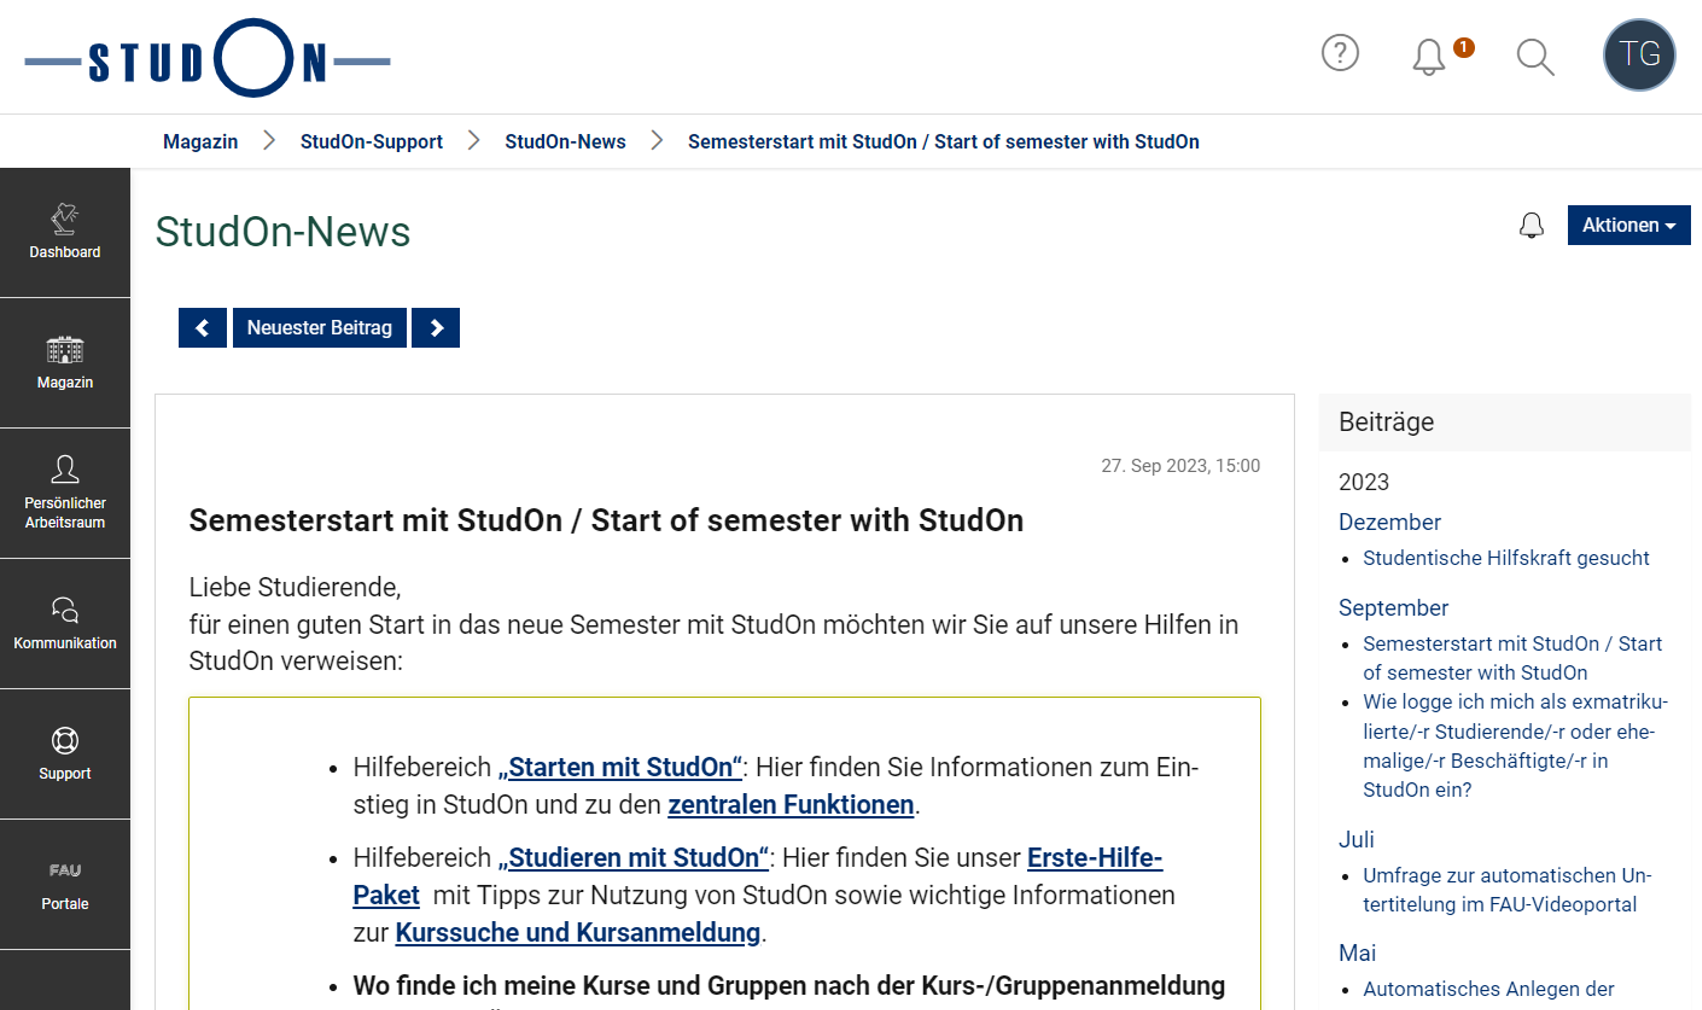This screenshot has height=1010, width=1702.
Task: Open the "Starten mit StudOn" link
Action: 620,767
